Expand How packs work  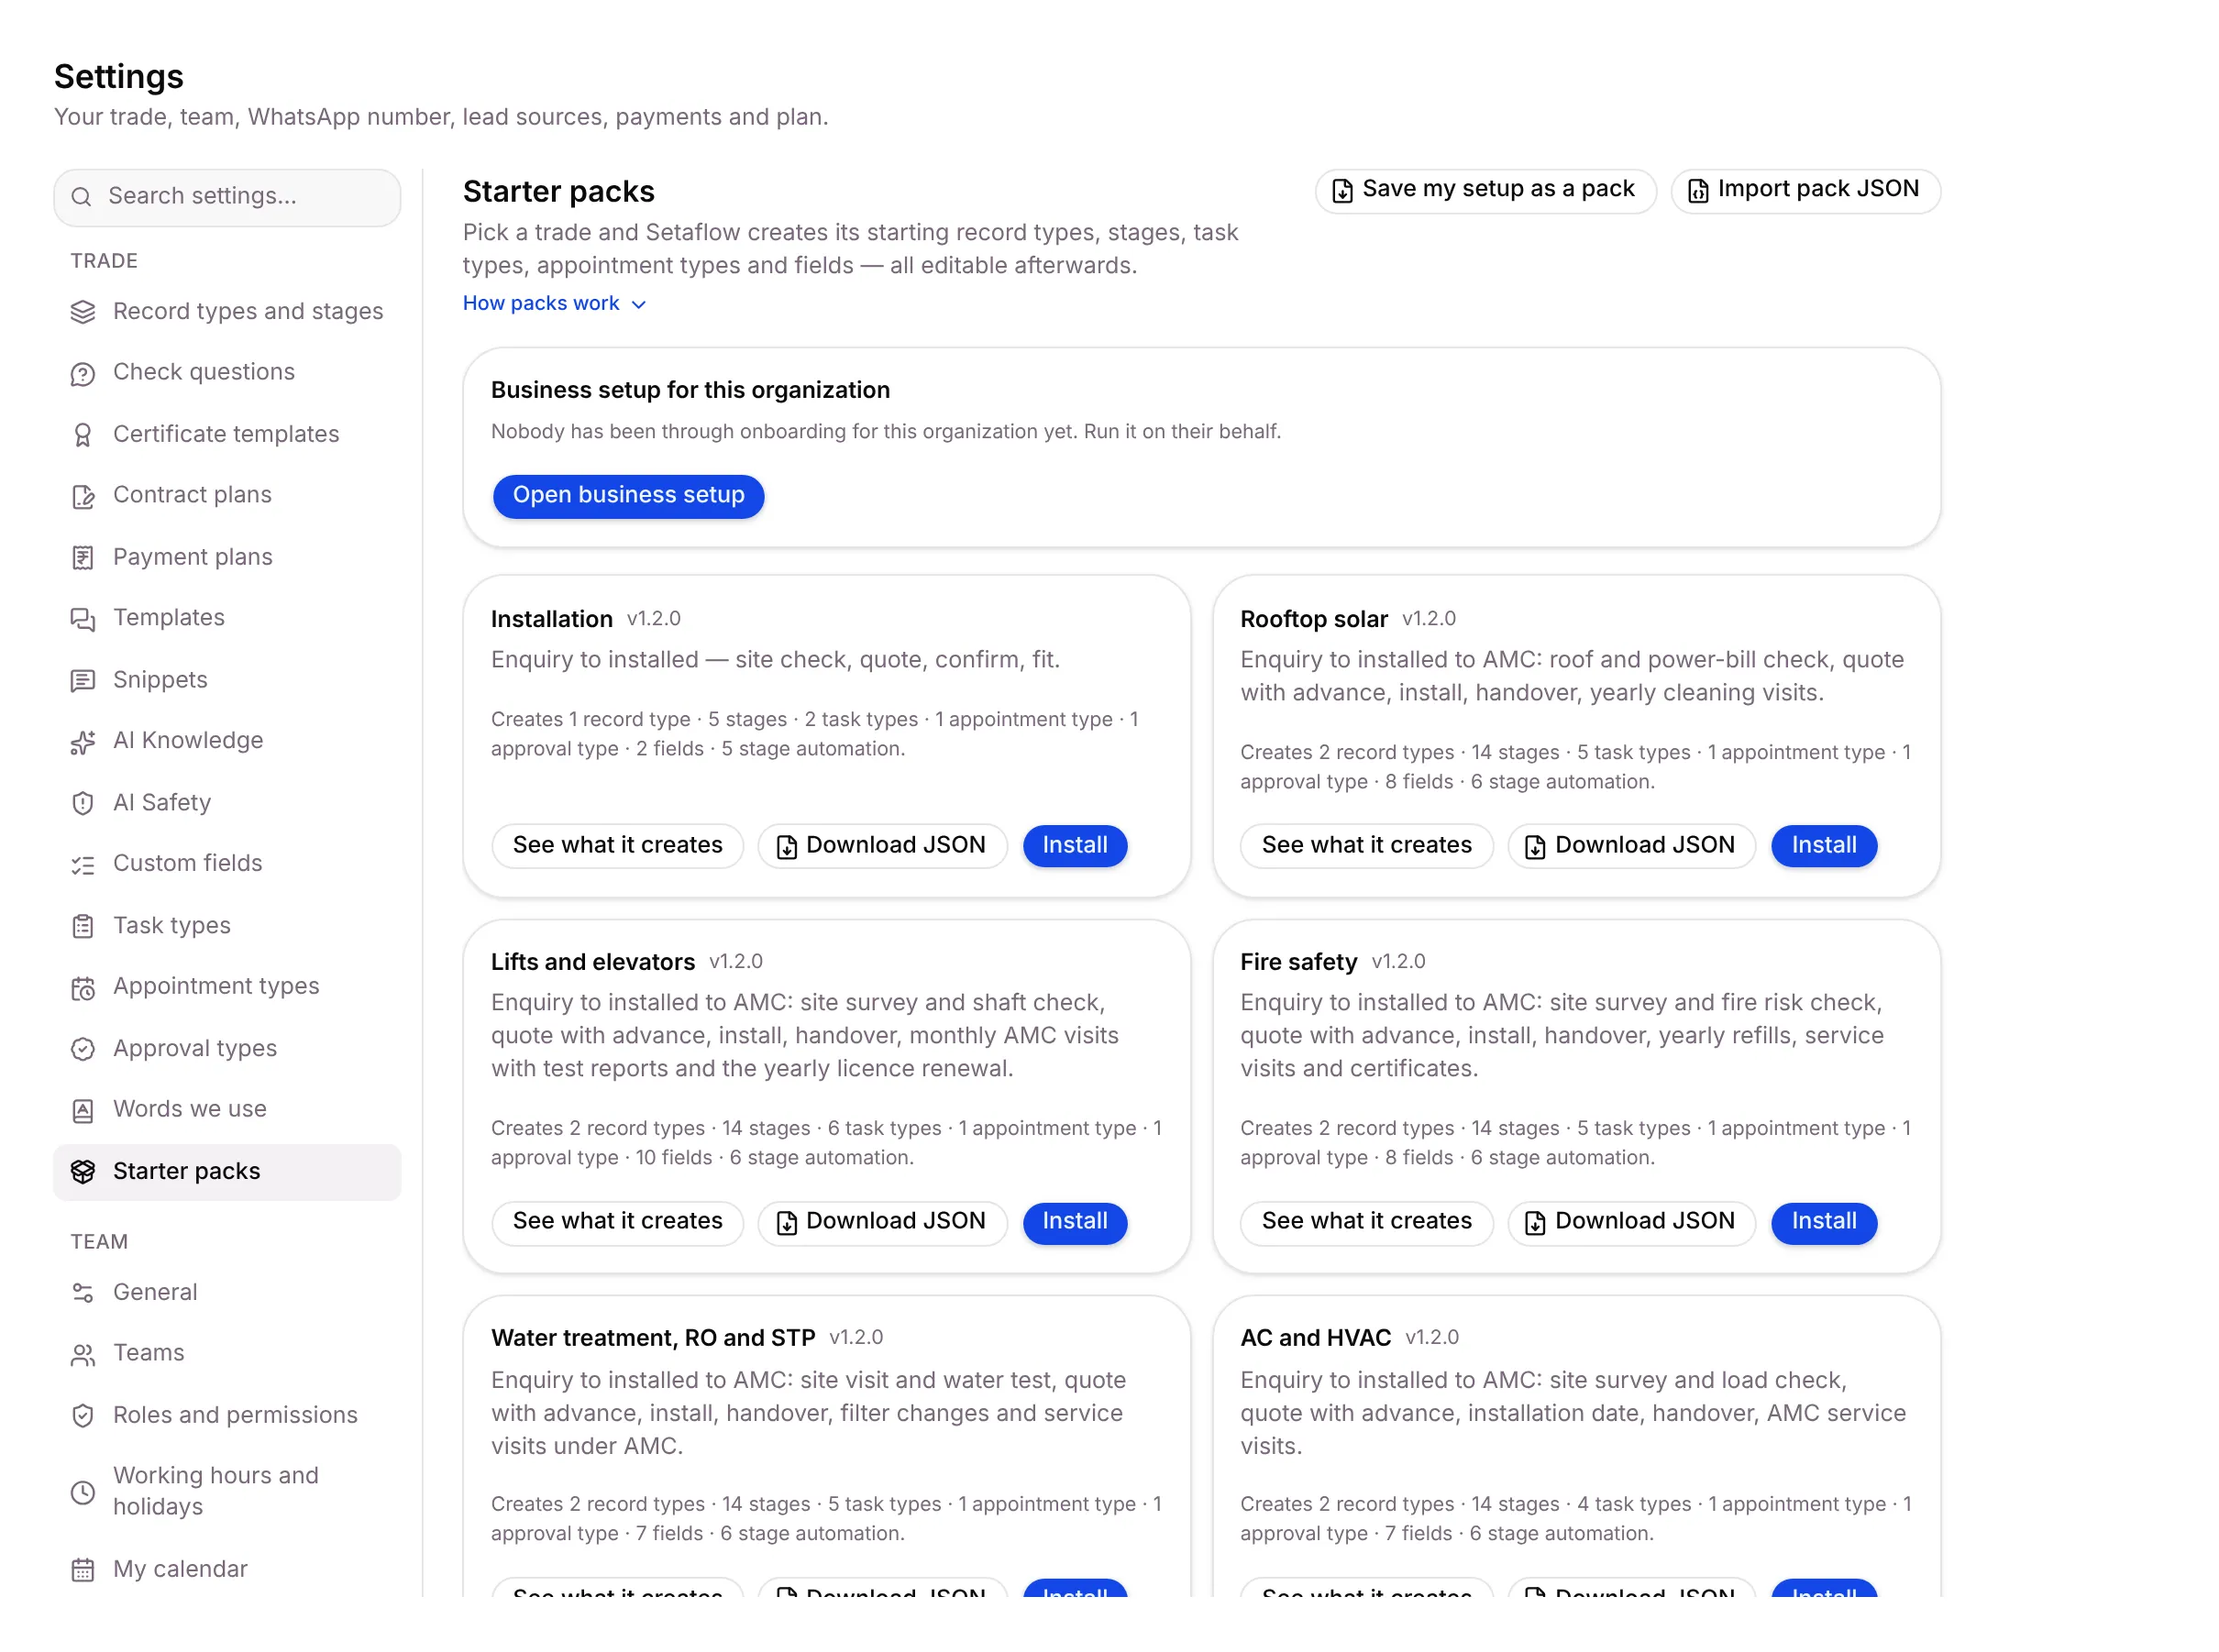click(554, 303)
